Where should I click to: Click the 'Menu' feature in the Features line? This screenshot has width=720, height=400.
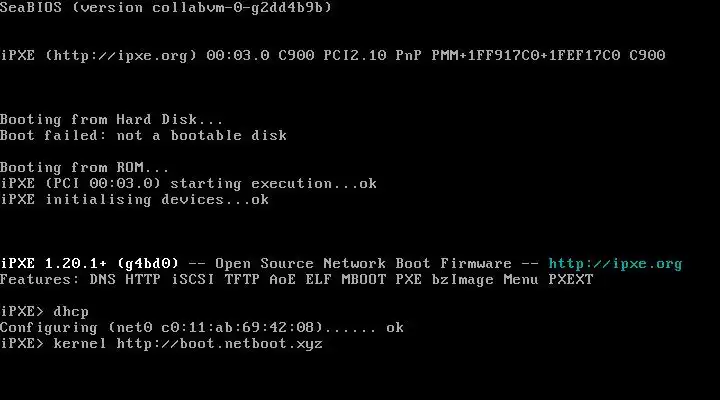[520, 280]
